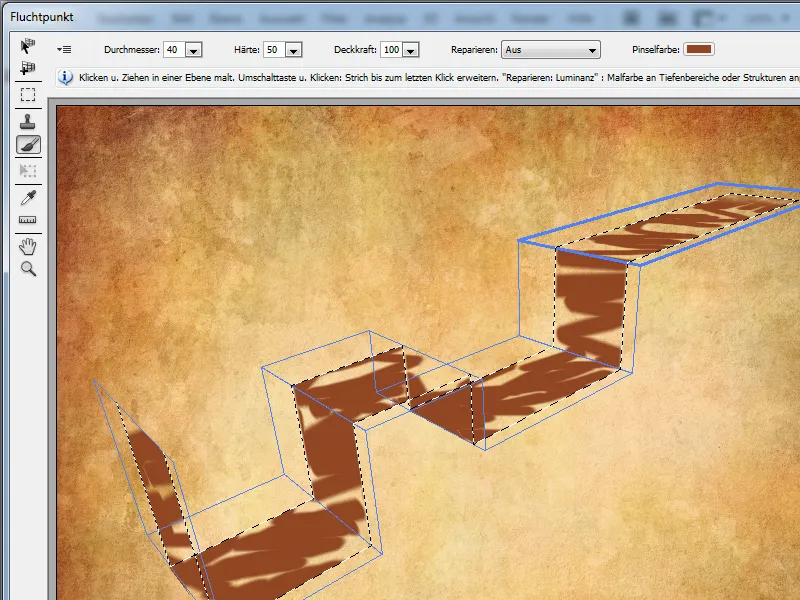
Task: Open the Deckkraft dropdown arrow
Action: [x=411, y=50]
